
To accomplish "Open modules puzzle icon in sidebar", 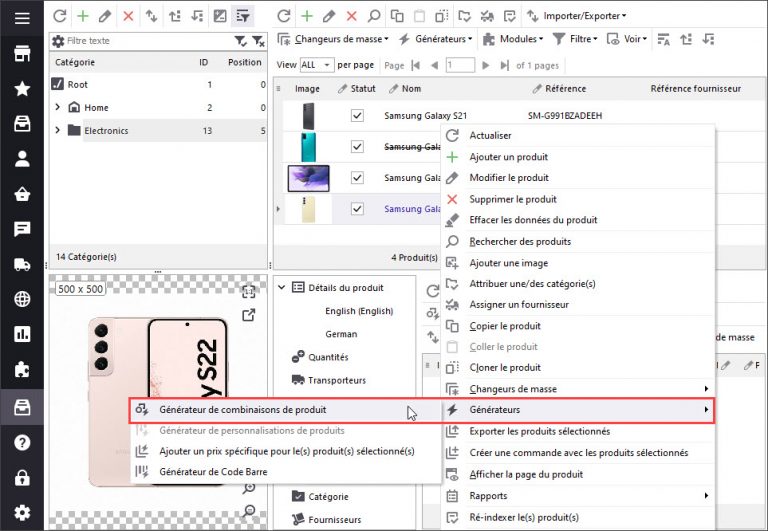I will click(22, 370).
